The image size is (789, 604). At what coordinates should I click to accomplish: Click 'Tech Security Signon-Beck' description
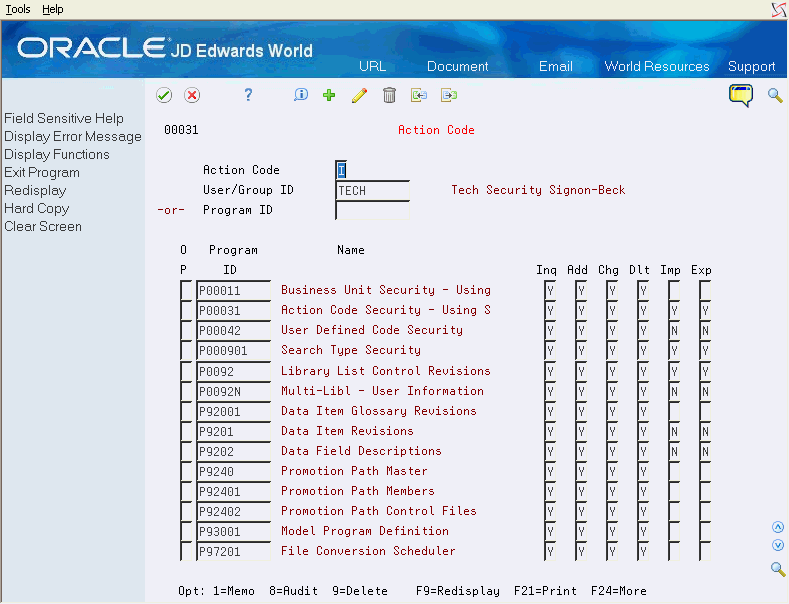(x=538, y=190)
